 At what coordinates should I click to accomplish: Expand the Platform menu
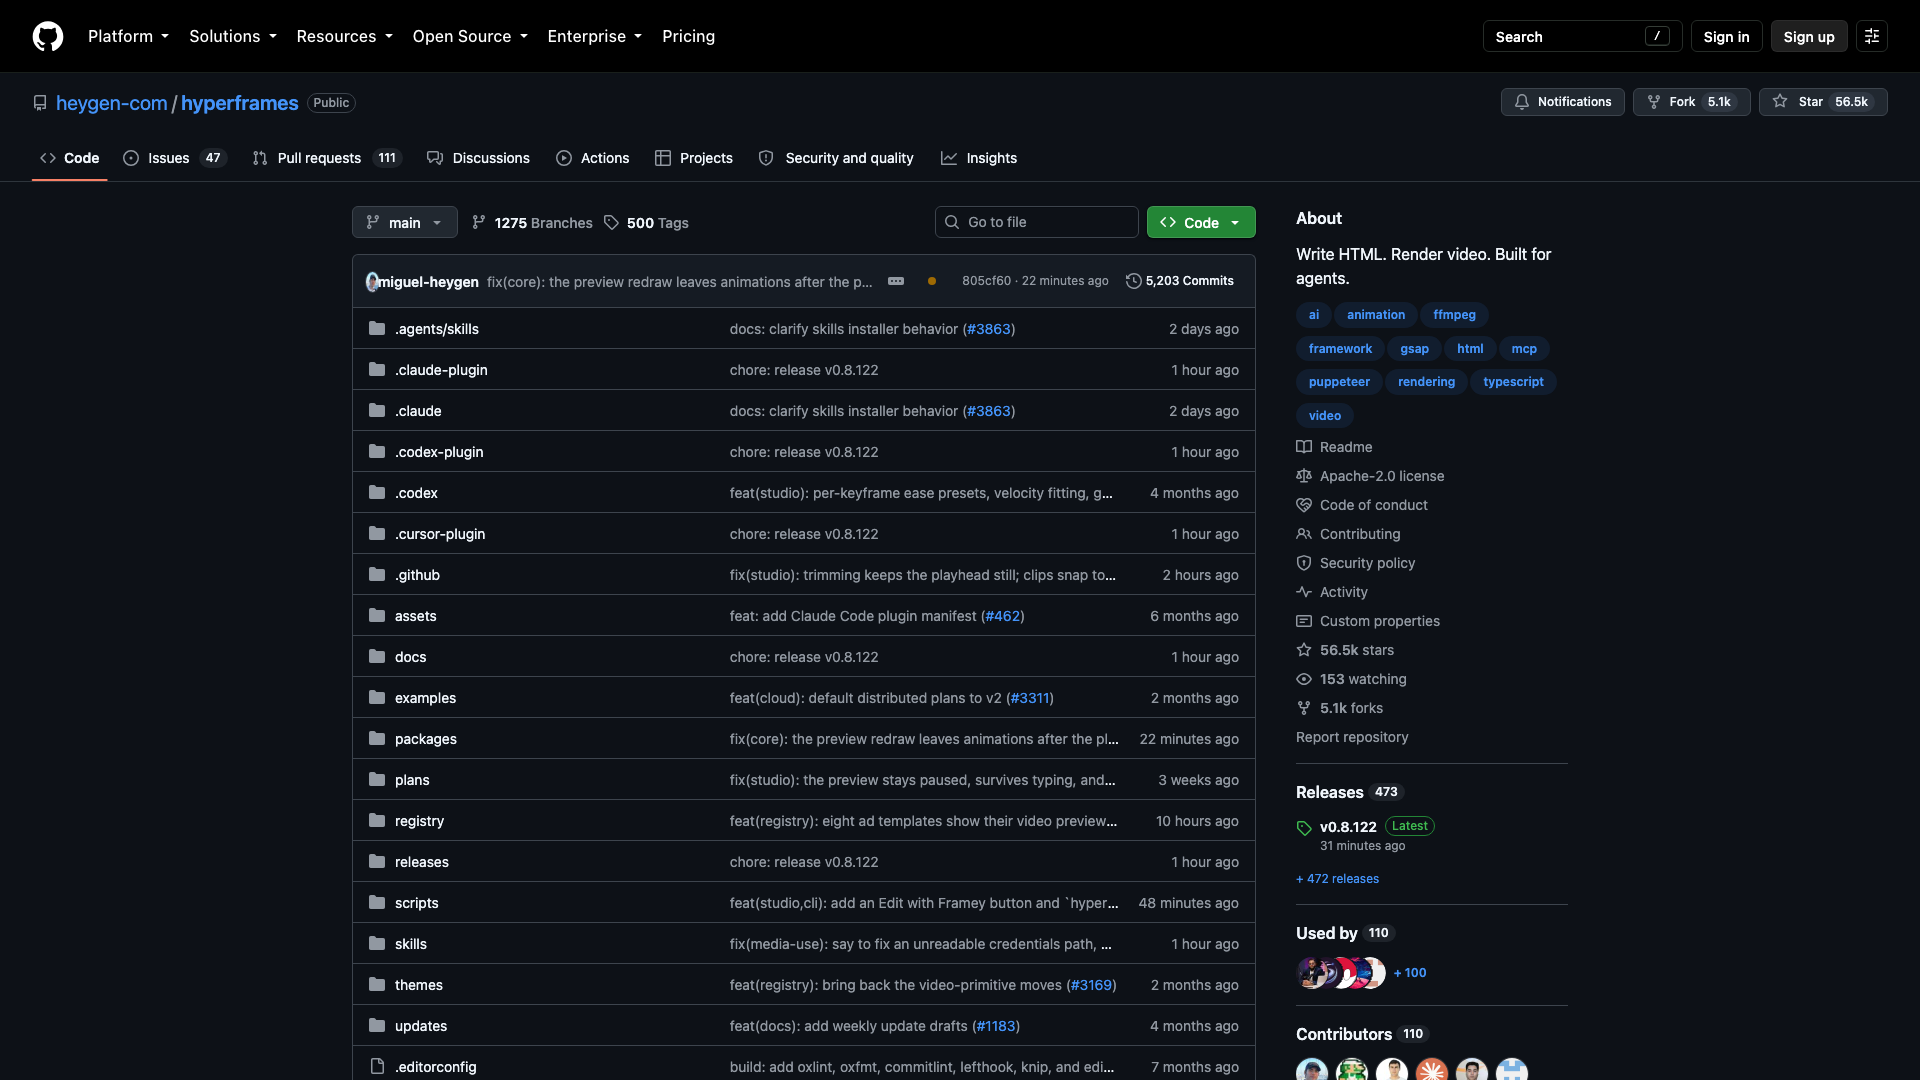[x=128, y=36]
